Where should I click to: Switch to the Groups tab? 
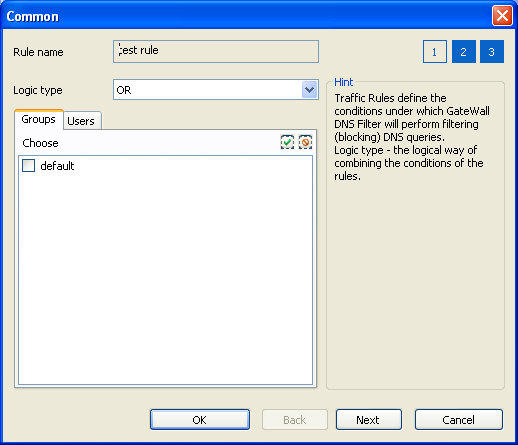(x=39, y=119)
